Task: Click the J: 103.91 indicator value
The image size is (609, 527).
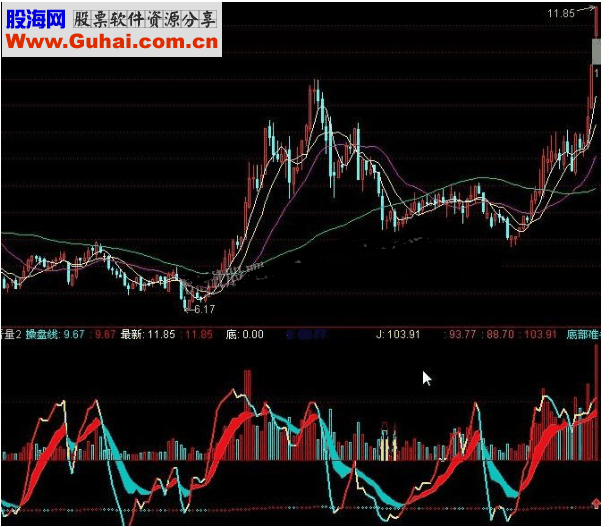Action: coord(398,334)
